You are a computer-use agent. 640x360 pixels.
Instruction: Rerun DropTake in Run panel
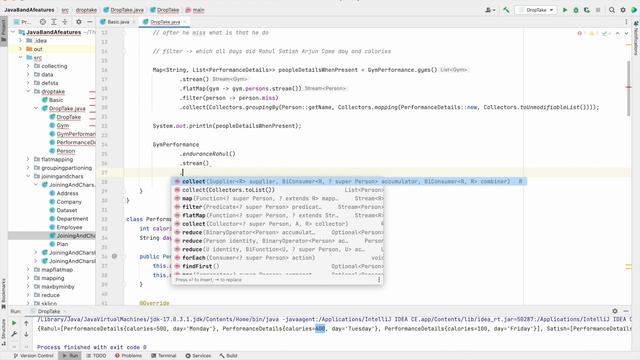coord(14,323)
